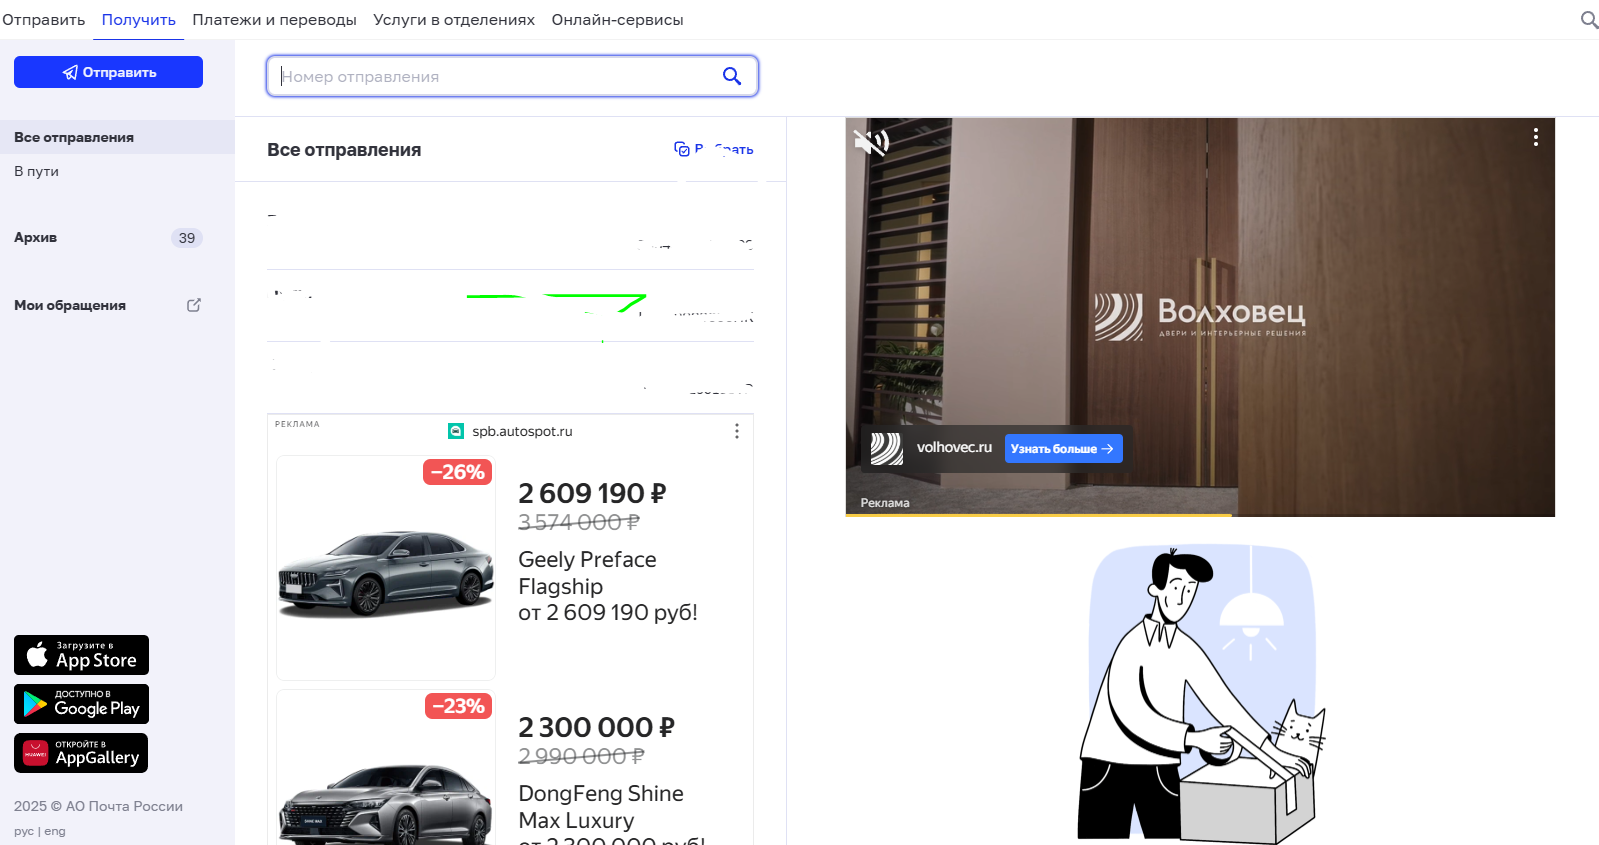Switch language to eng in footer

point(55,831)
